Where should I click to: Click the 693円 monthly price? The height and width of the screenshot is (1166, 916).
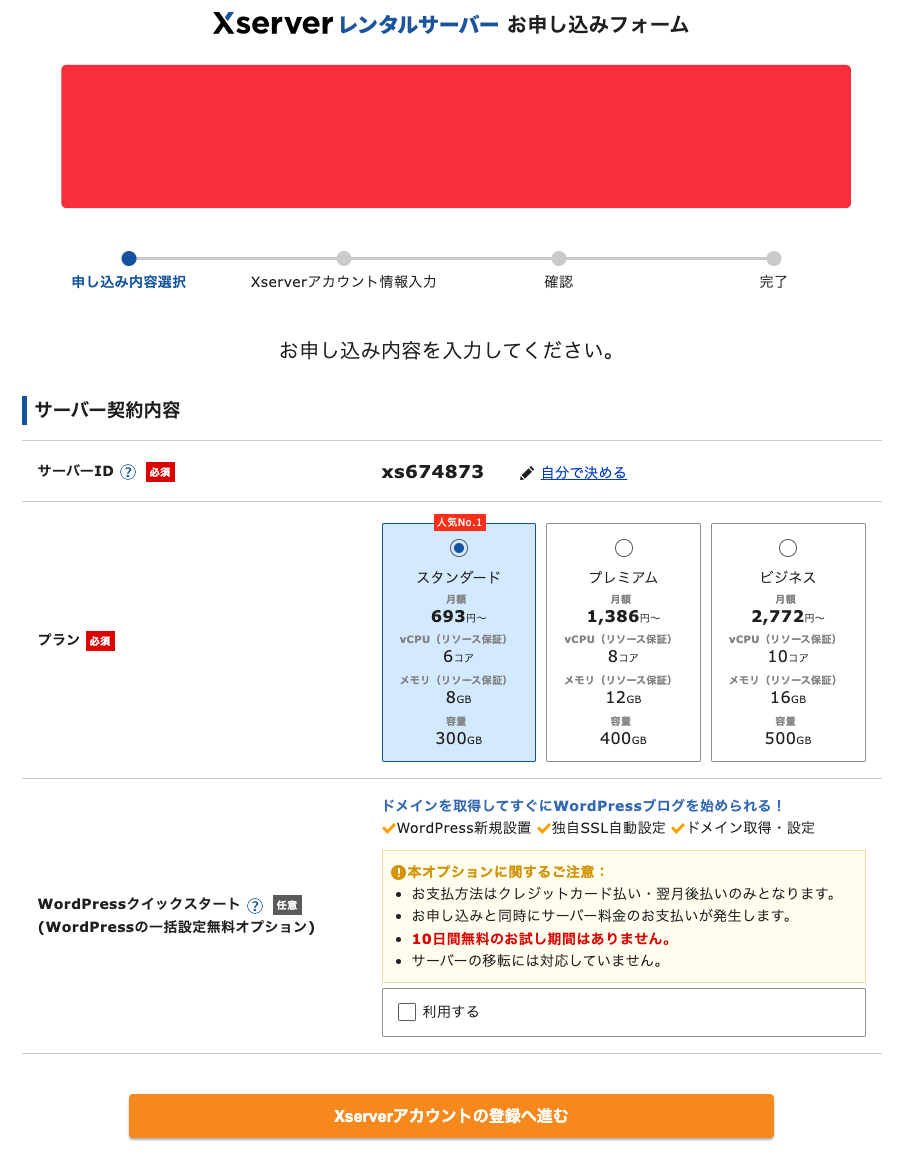click(459, 616)
